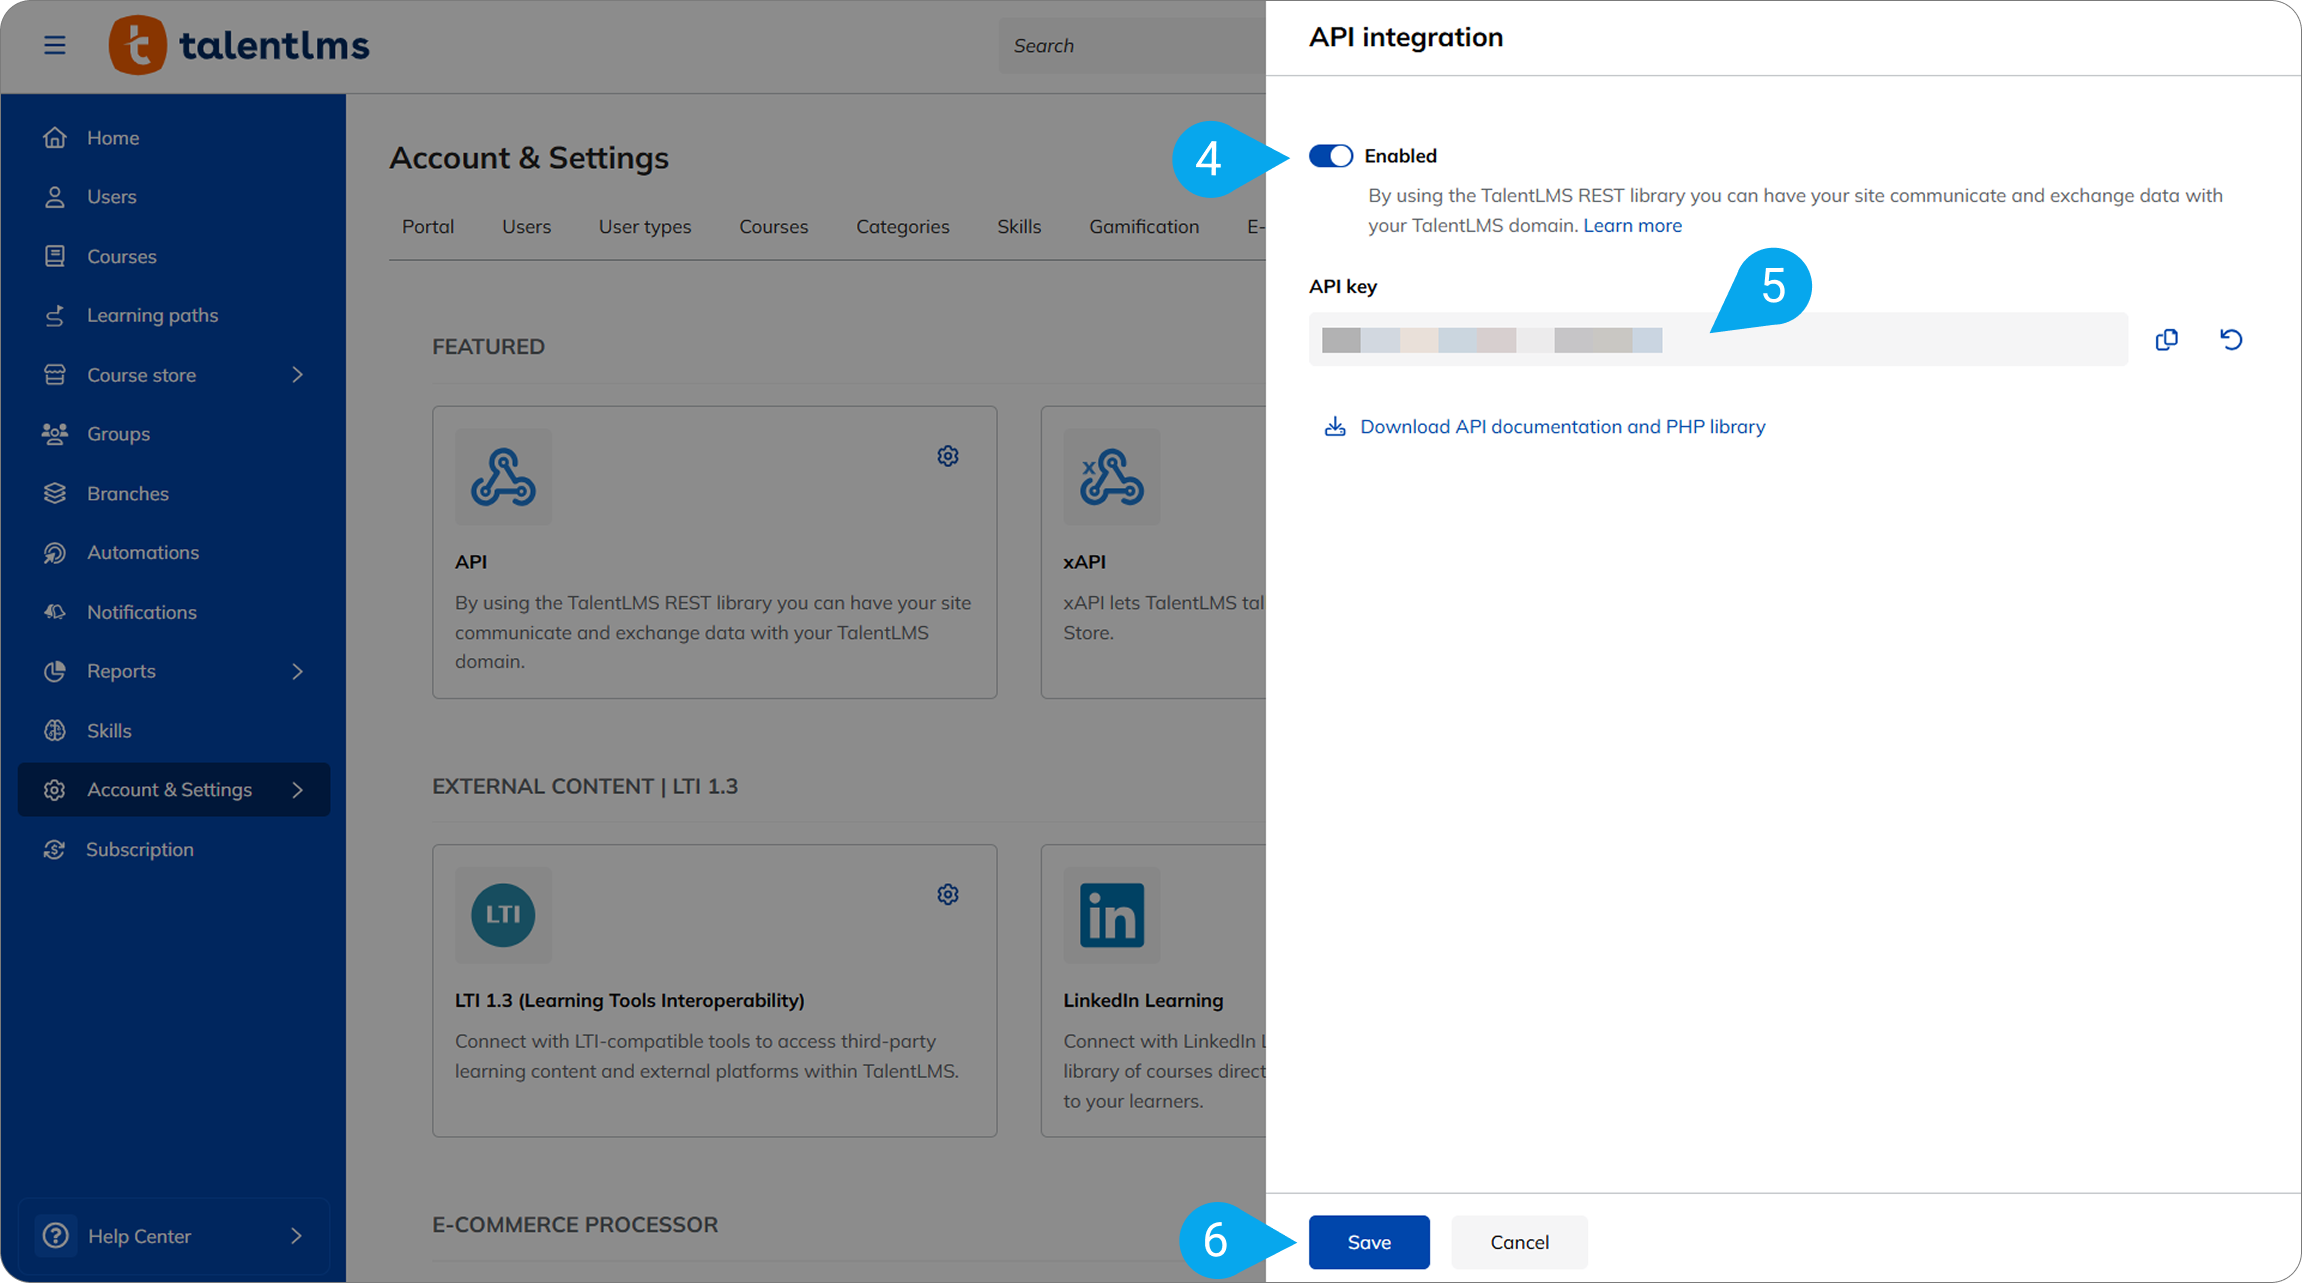Click the Learn more link
Image resolution: width=2302 pixels, height=1283 pixels.
(1632, 226)
